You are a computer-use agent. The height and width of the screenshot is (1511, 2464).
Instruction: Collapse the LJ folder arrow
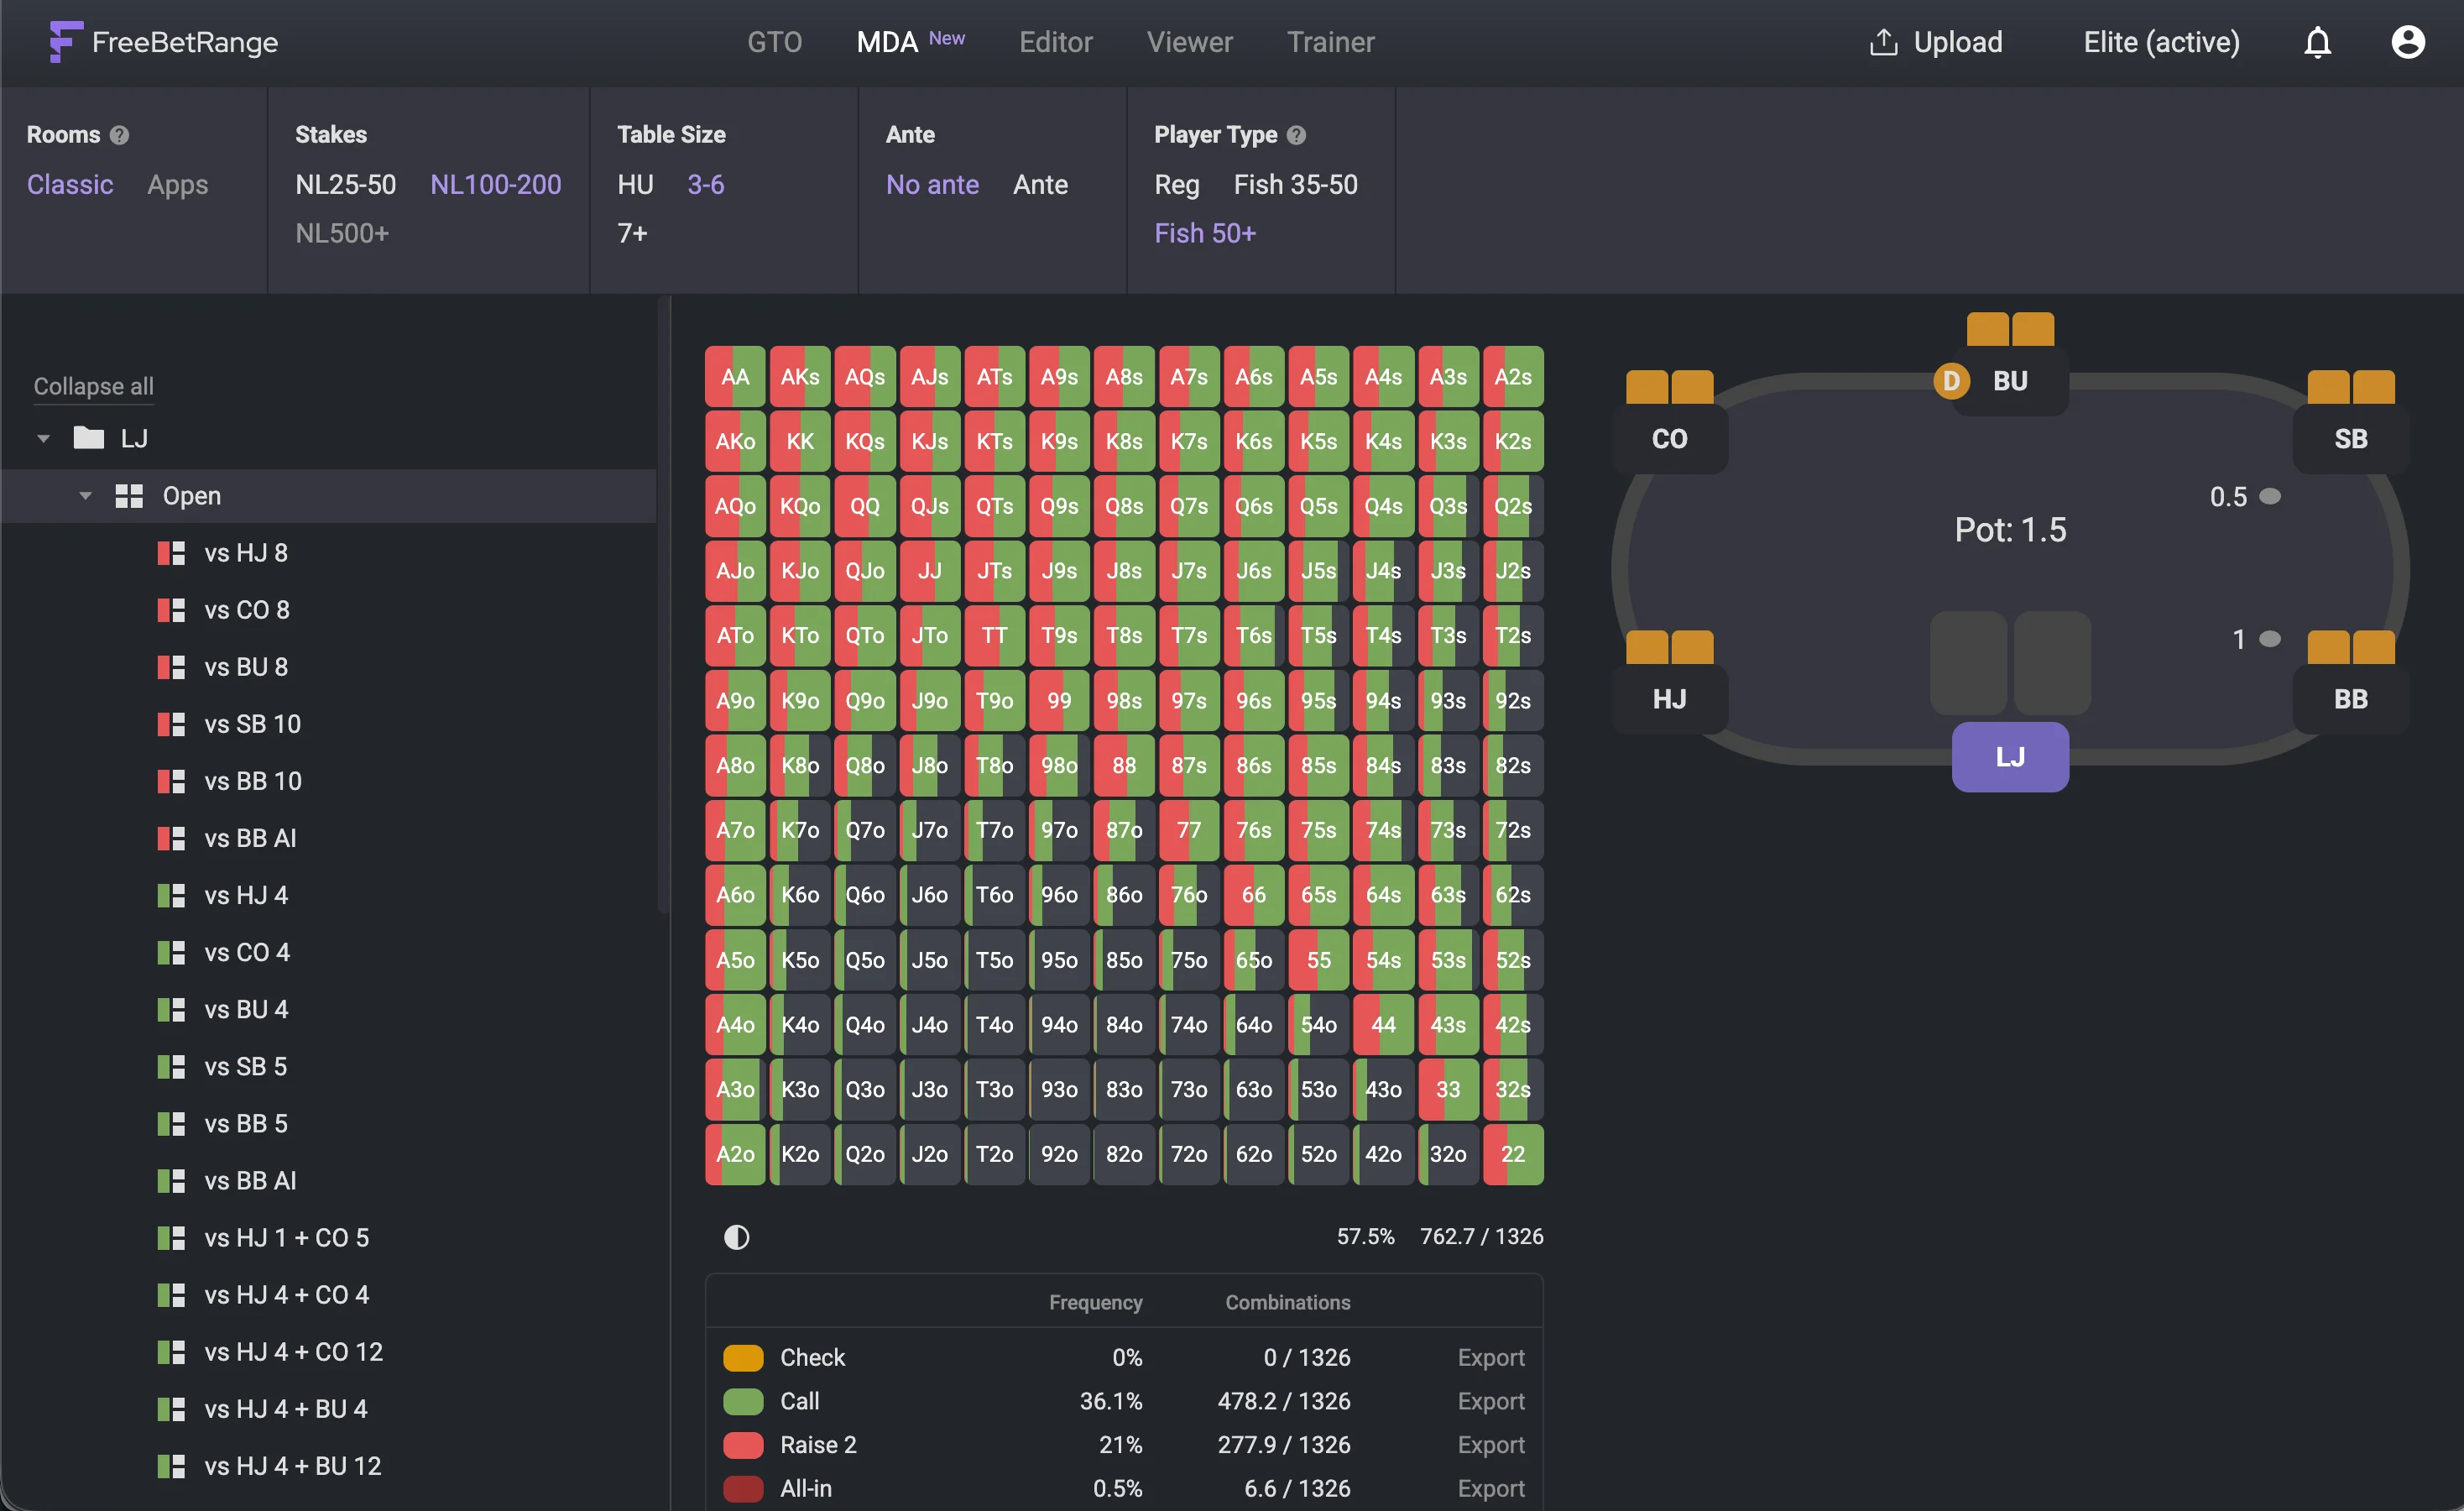click(x=43, y=438)
